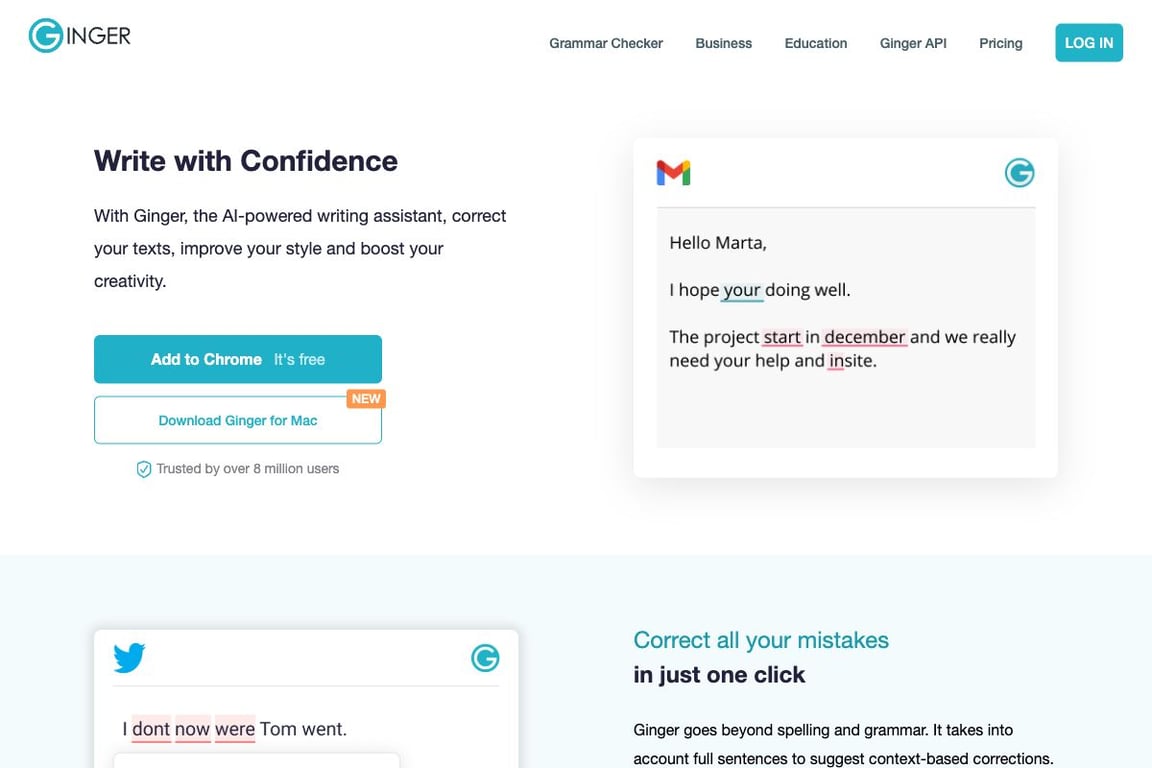Click underlined word 'insite' in email
The width and height of the screenshot is (1152, 768).
[x=851, y=361]
